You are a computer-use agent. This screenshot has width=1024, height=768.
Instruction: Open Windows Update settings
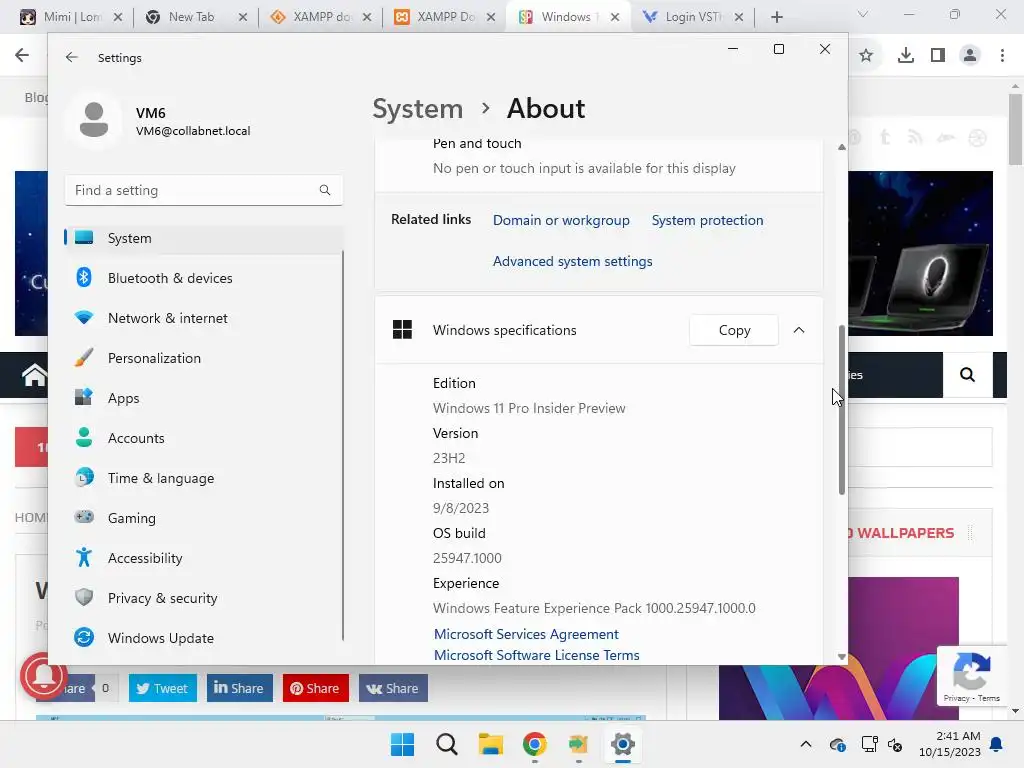(x=203, y=637)
